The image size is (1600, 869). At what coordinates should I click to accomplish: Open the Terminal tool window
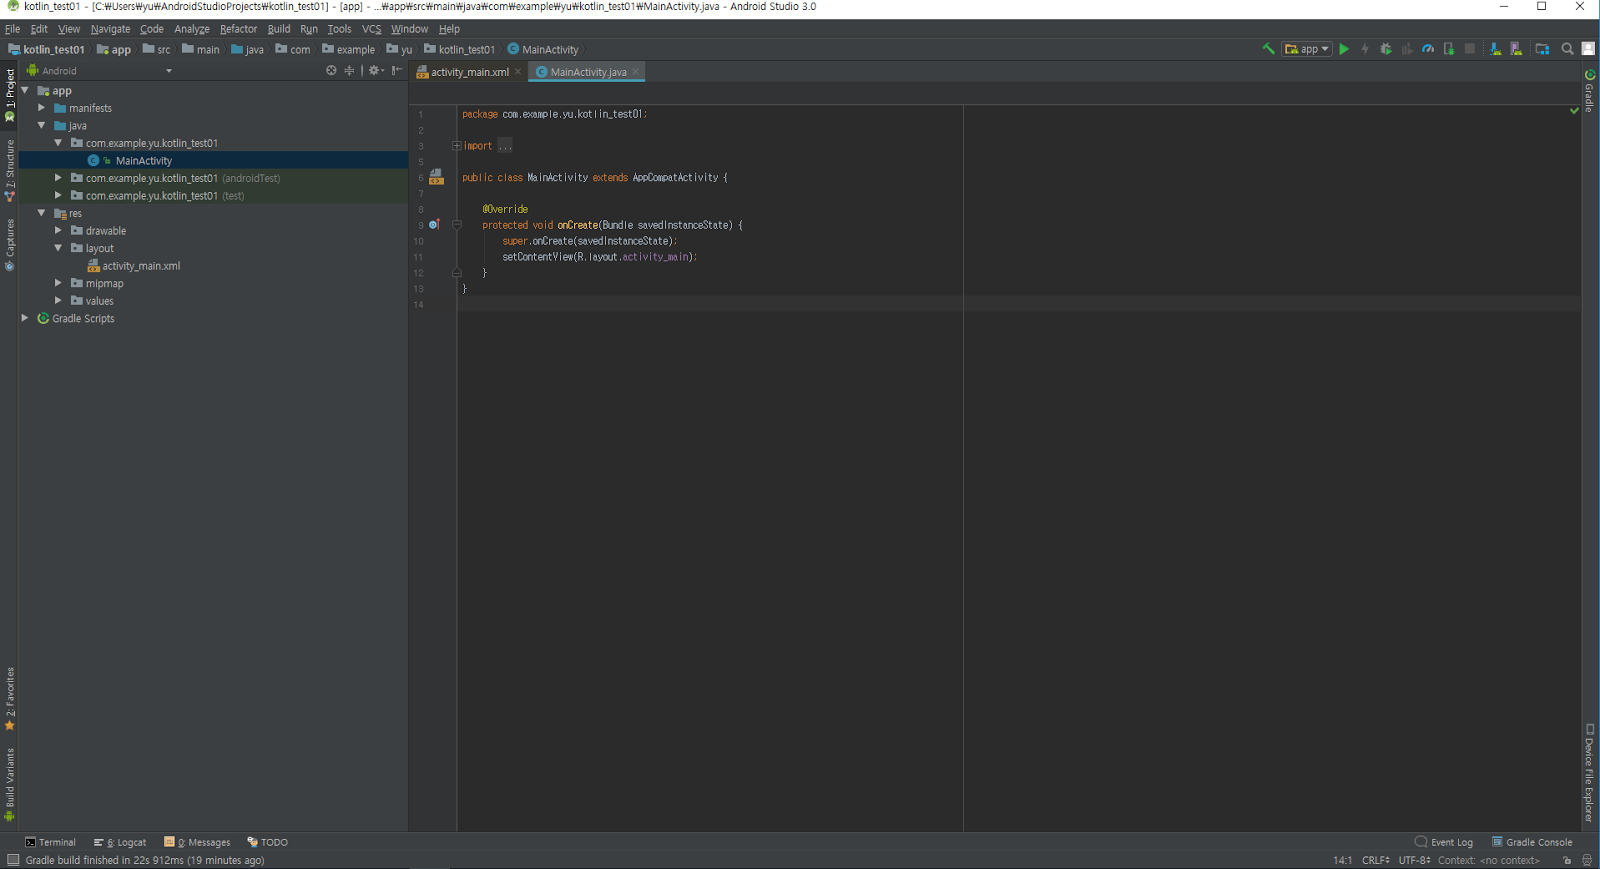point(50,842)
